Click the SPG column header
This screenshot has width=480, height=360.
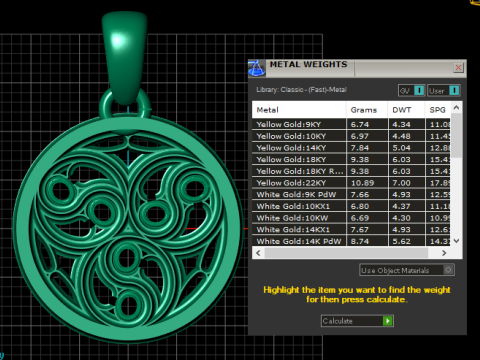[438, 110]
